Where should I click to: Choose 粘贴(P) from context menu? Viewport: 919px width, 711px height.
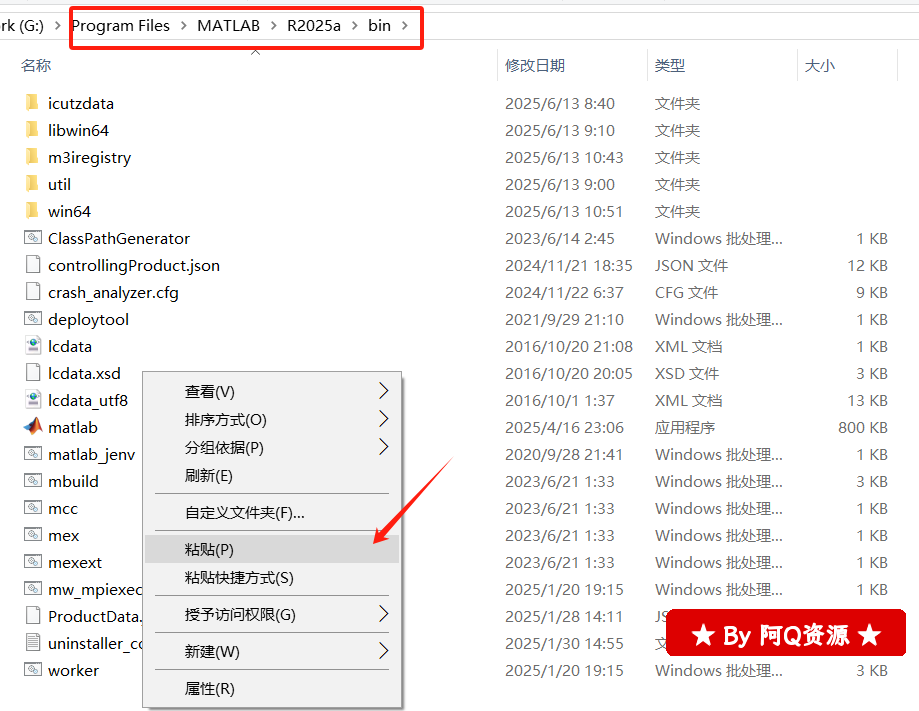[272, 549]
